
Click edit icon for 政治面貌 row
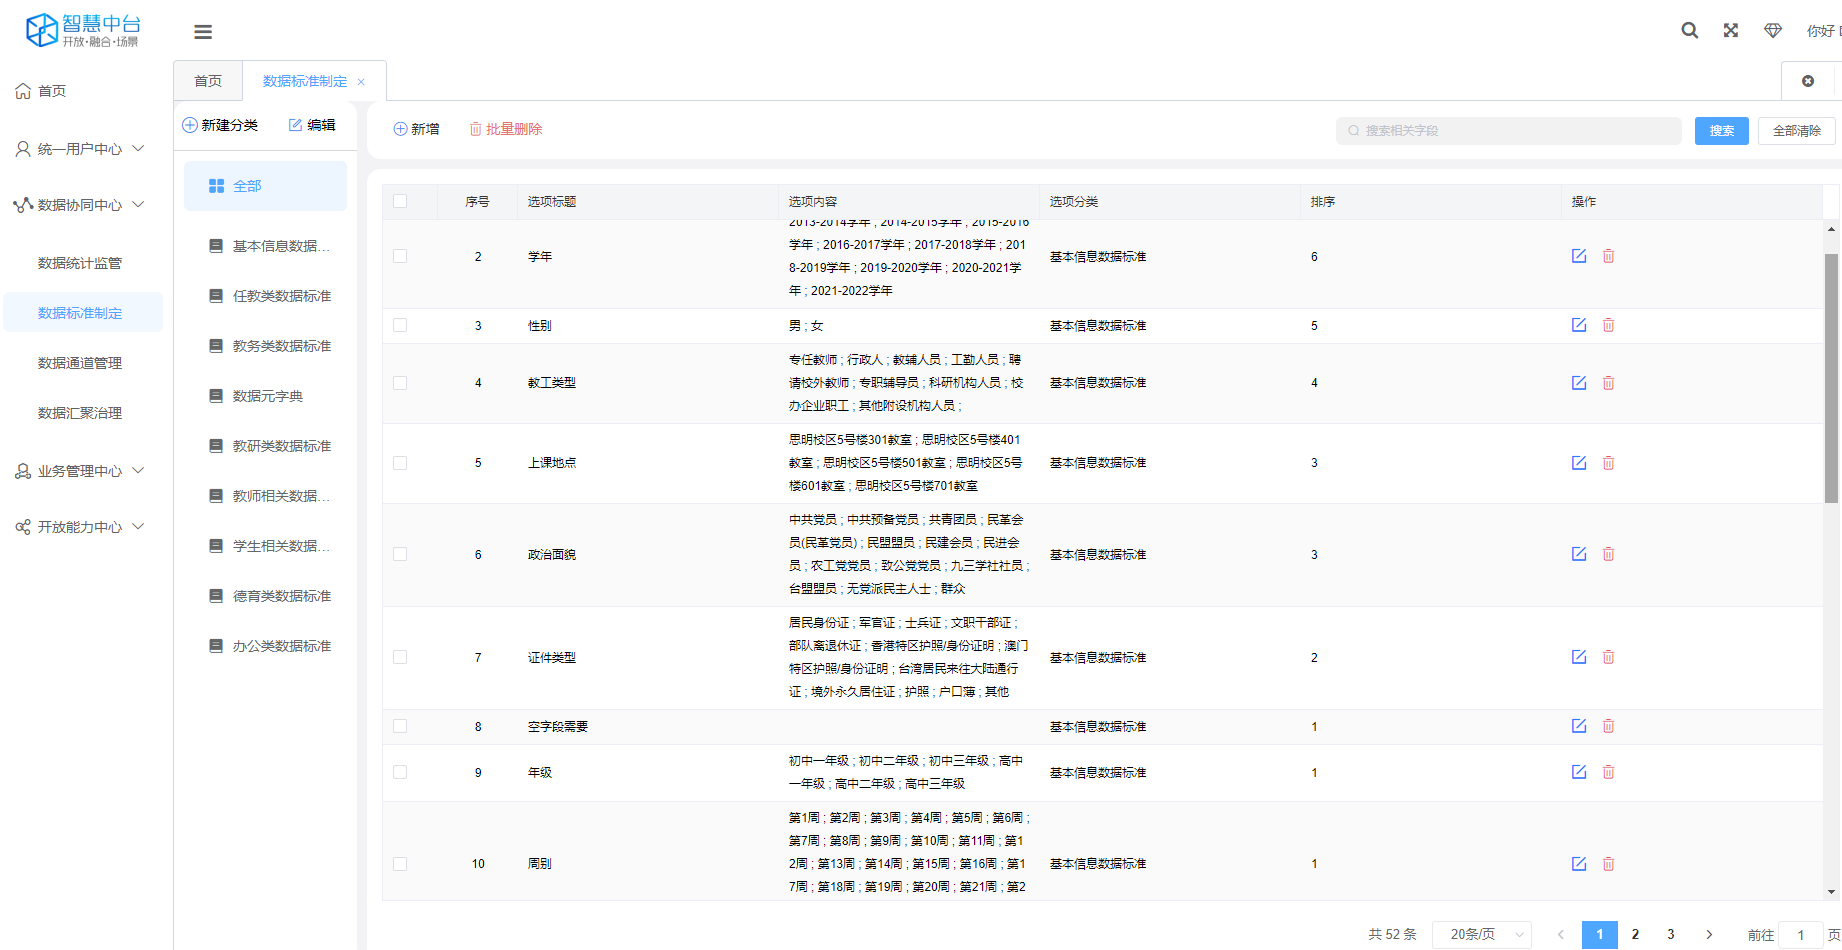[x=1578, y=554]
